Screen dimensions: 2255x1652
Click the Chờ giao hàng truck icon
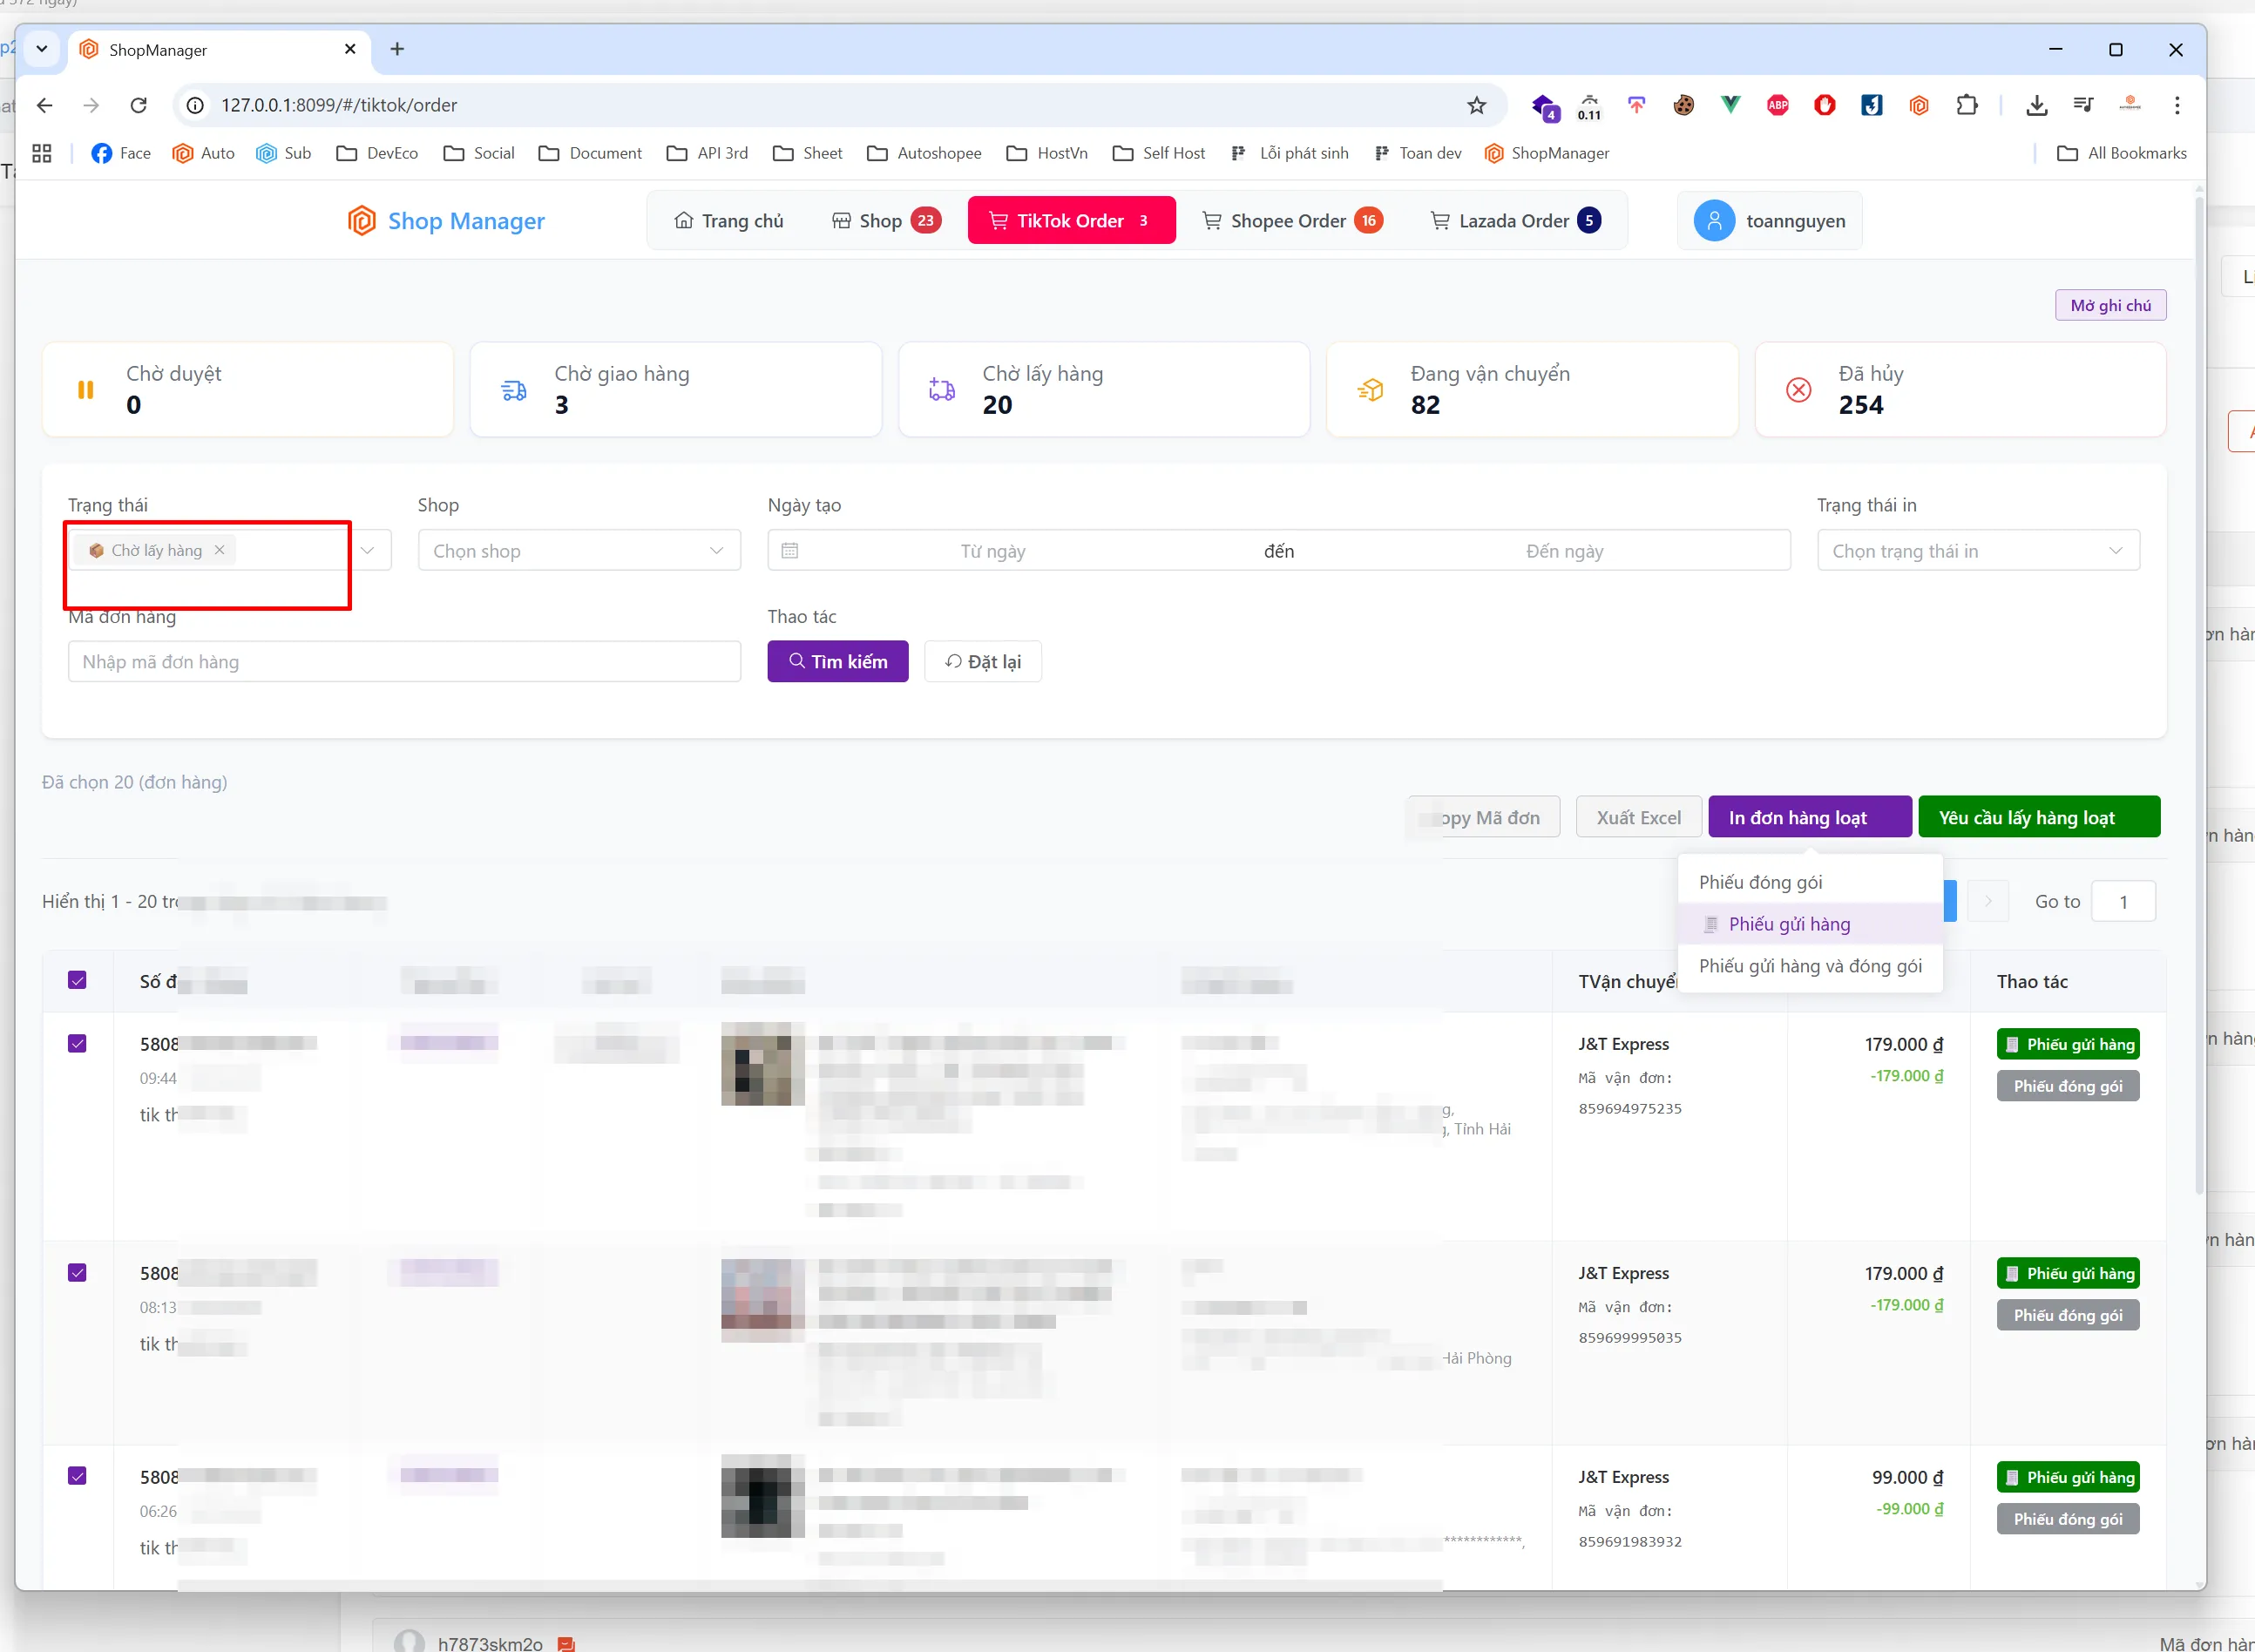click(514, 390)
